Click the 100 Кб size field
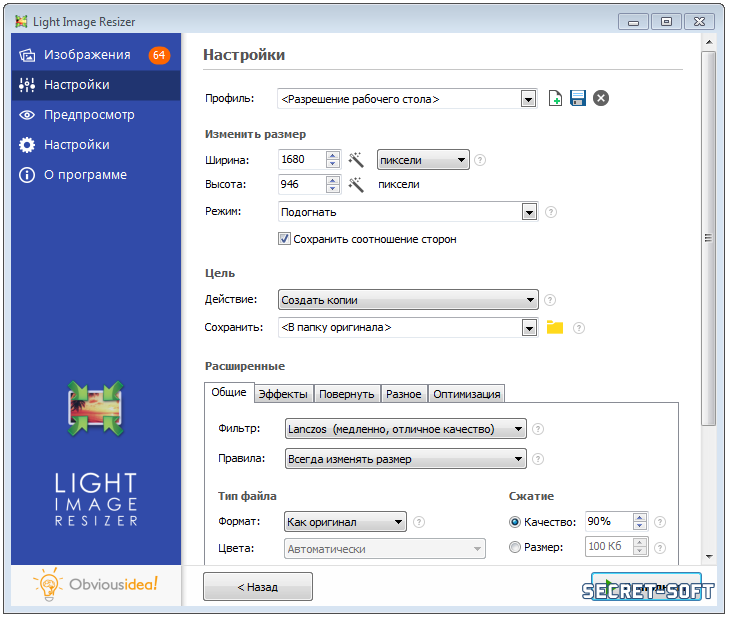Viewport: 729px width, 617px height. point(609,546)
